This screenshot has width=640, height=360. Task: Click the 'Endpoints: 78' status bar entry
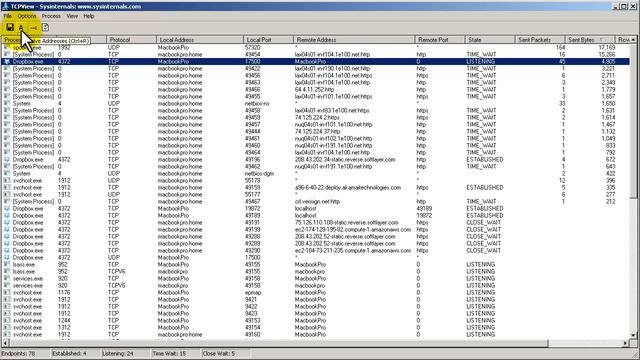[18, 353]
